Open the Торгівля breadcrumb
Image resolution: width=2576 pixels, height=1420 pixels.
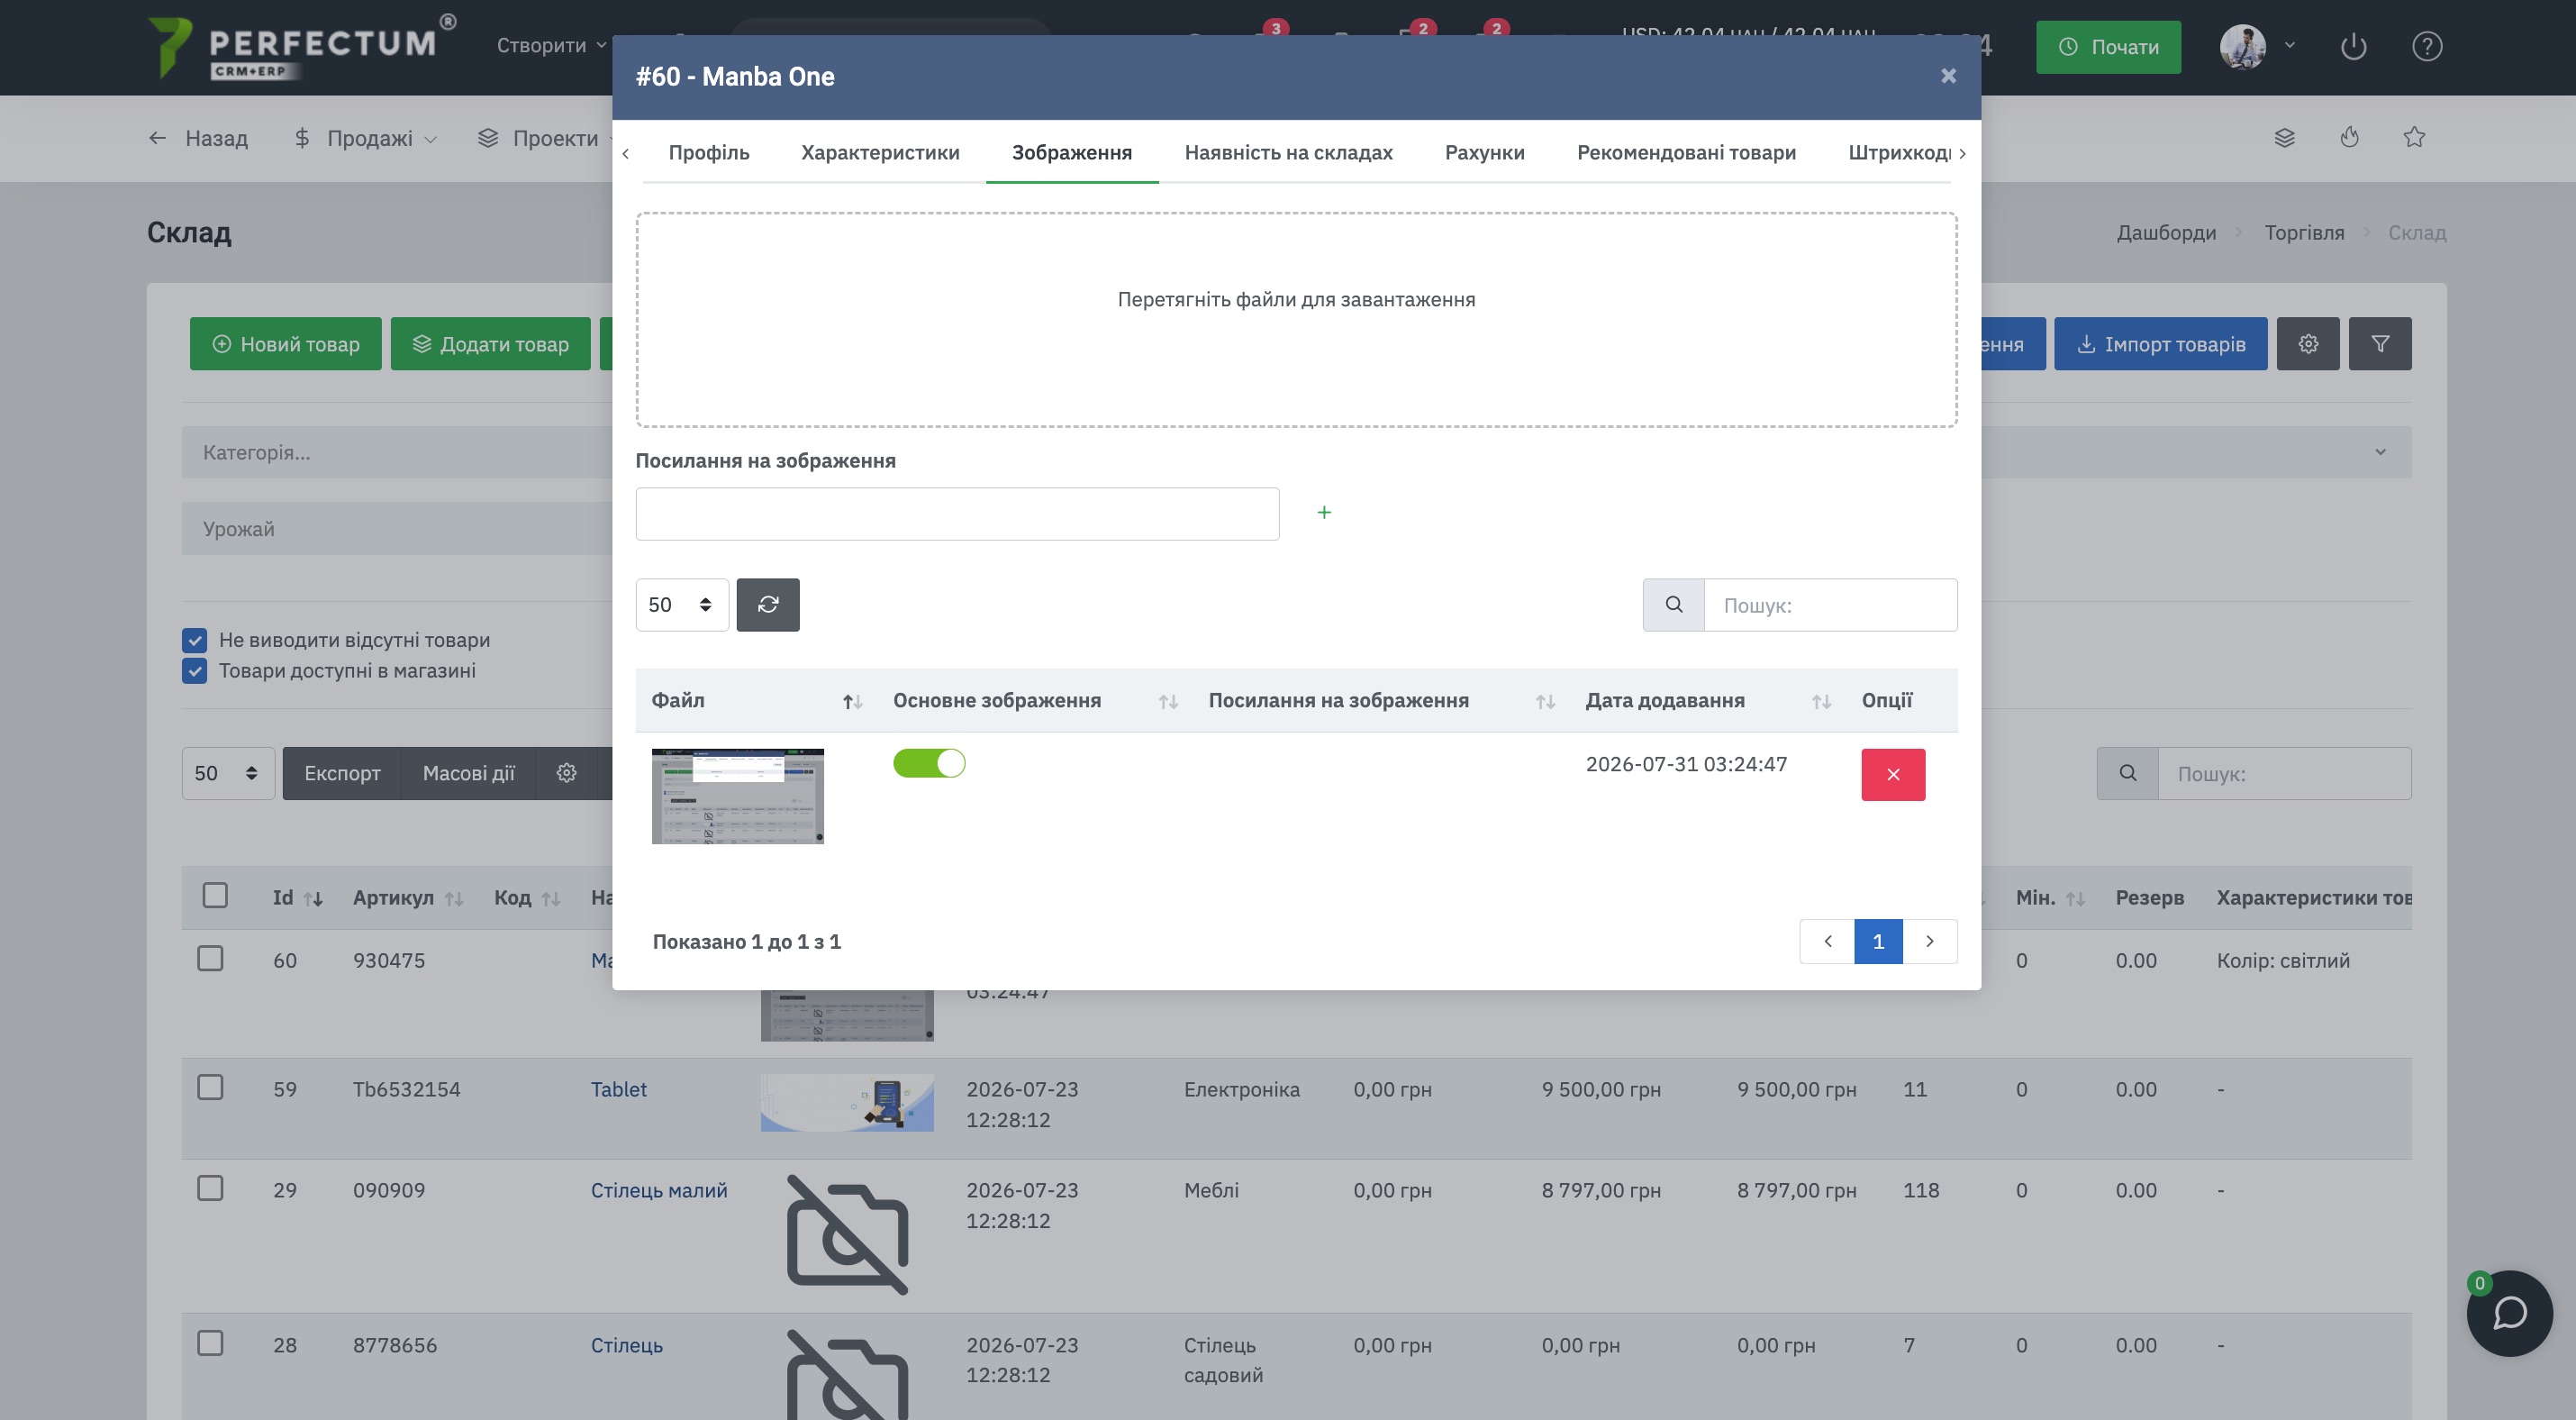(x=2304, y=233)
